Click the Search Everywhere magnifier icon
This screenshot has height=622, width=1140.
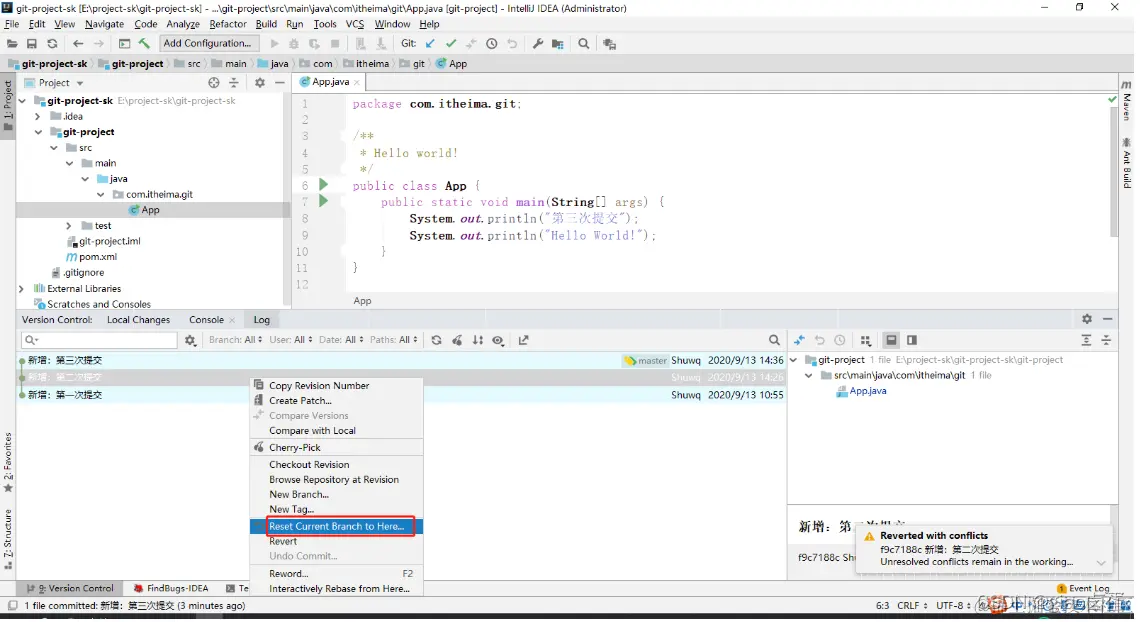pos(583,44)
